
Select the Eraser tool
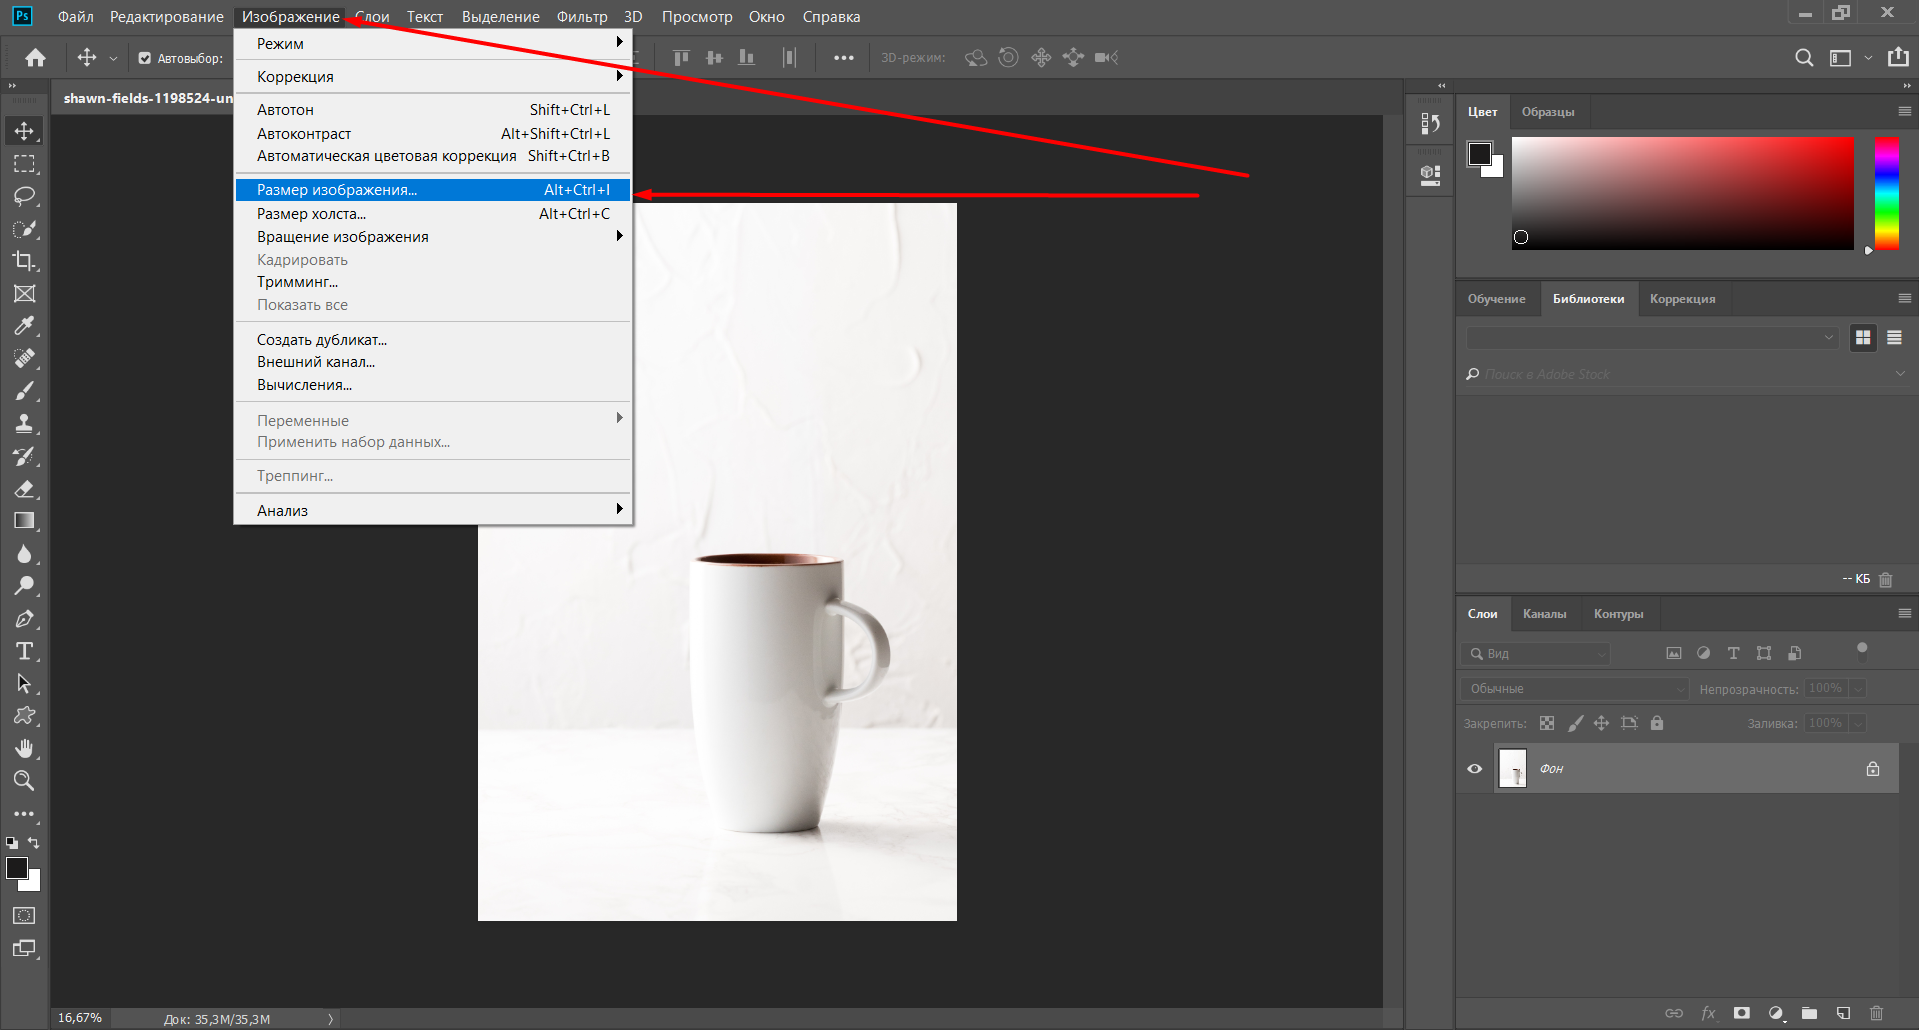(x=24, y=488)
